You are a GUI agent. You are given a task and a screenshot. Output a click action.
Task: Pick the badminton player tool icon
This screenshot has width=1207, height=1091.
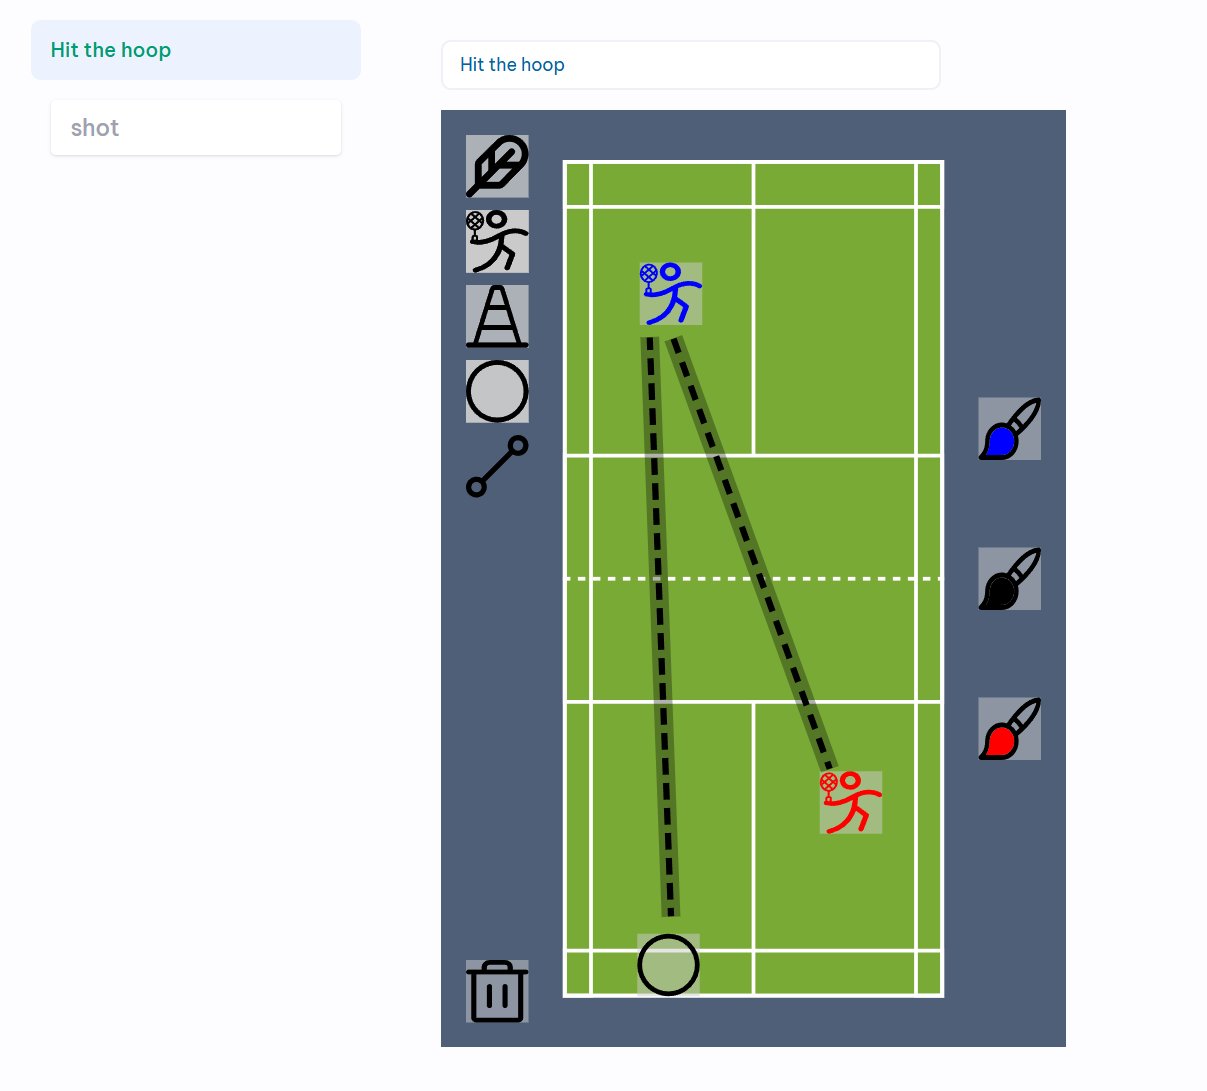(497, 241)
